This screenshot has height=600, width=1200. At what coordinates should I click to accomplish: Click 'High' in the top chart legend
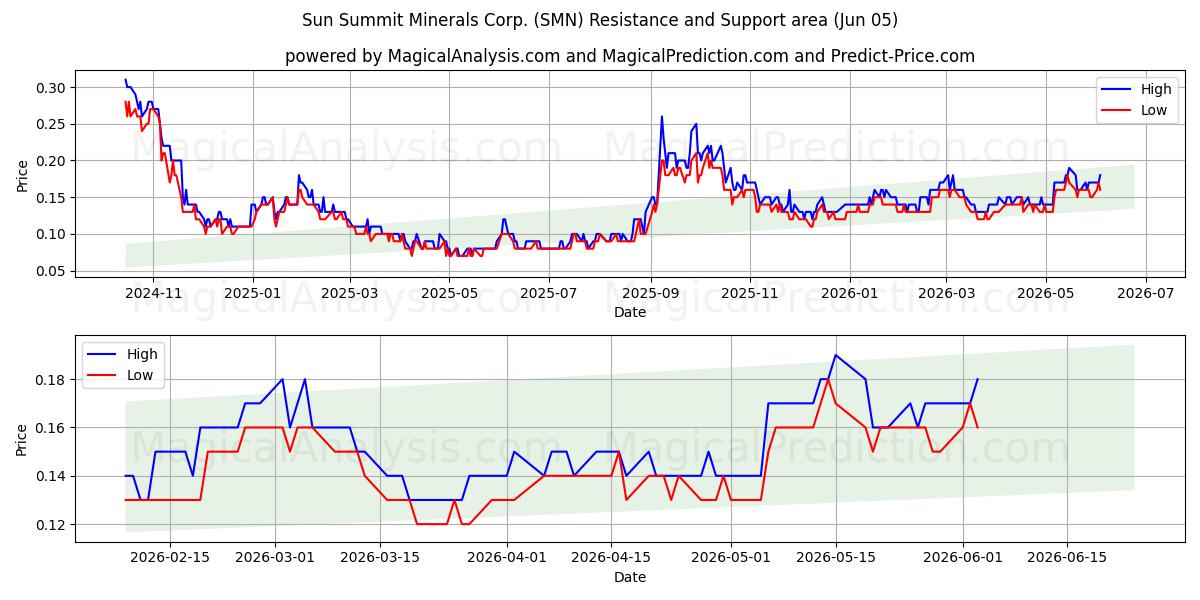[x=1155, y=89]
